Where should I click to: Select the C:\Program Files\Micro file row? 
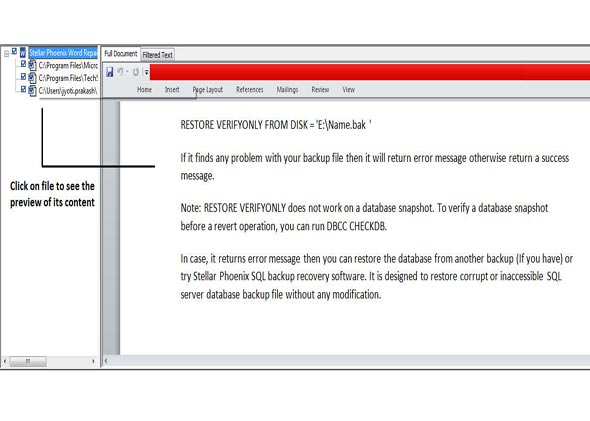[68, 65]
